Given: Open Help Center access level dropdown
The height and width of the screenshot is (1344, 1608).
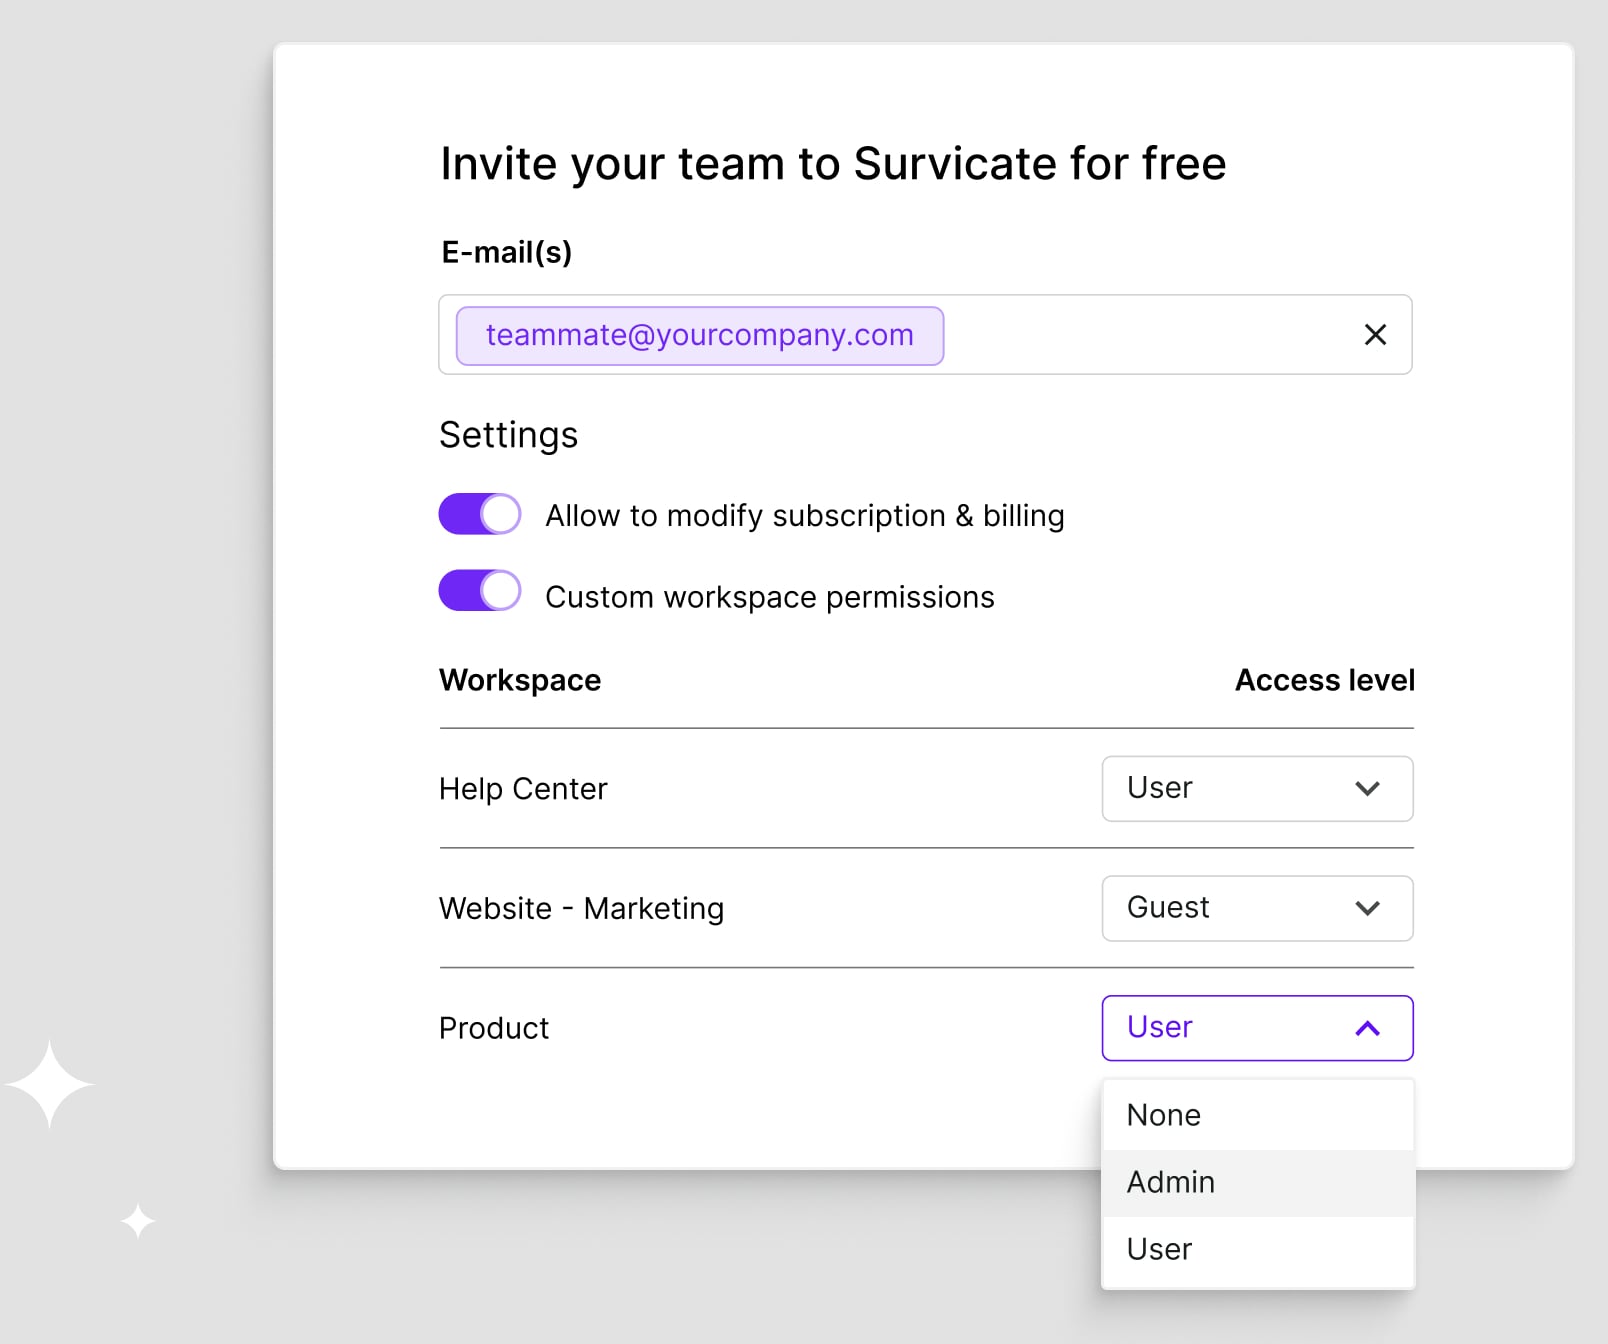Looking at the screenshot, I should tap(1257, 789).
